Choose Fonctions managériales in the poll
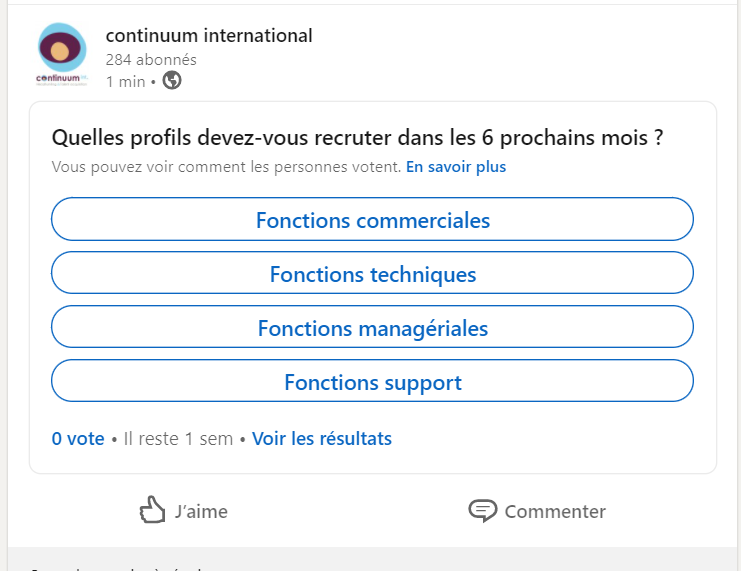Viewport: 741px width, 571px height. (x=372, y=328)
